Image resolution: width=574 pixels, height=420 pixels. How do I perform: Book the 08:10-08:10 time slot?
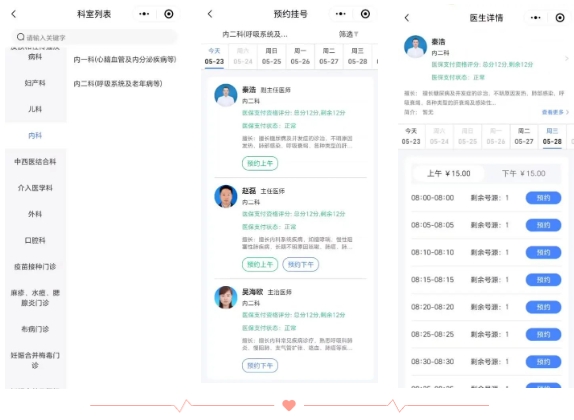[x=543, y=252]
